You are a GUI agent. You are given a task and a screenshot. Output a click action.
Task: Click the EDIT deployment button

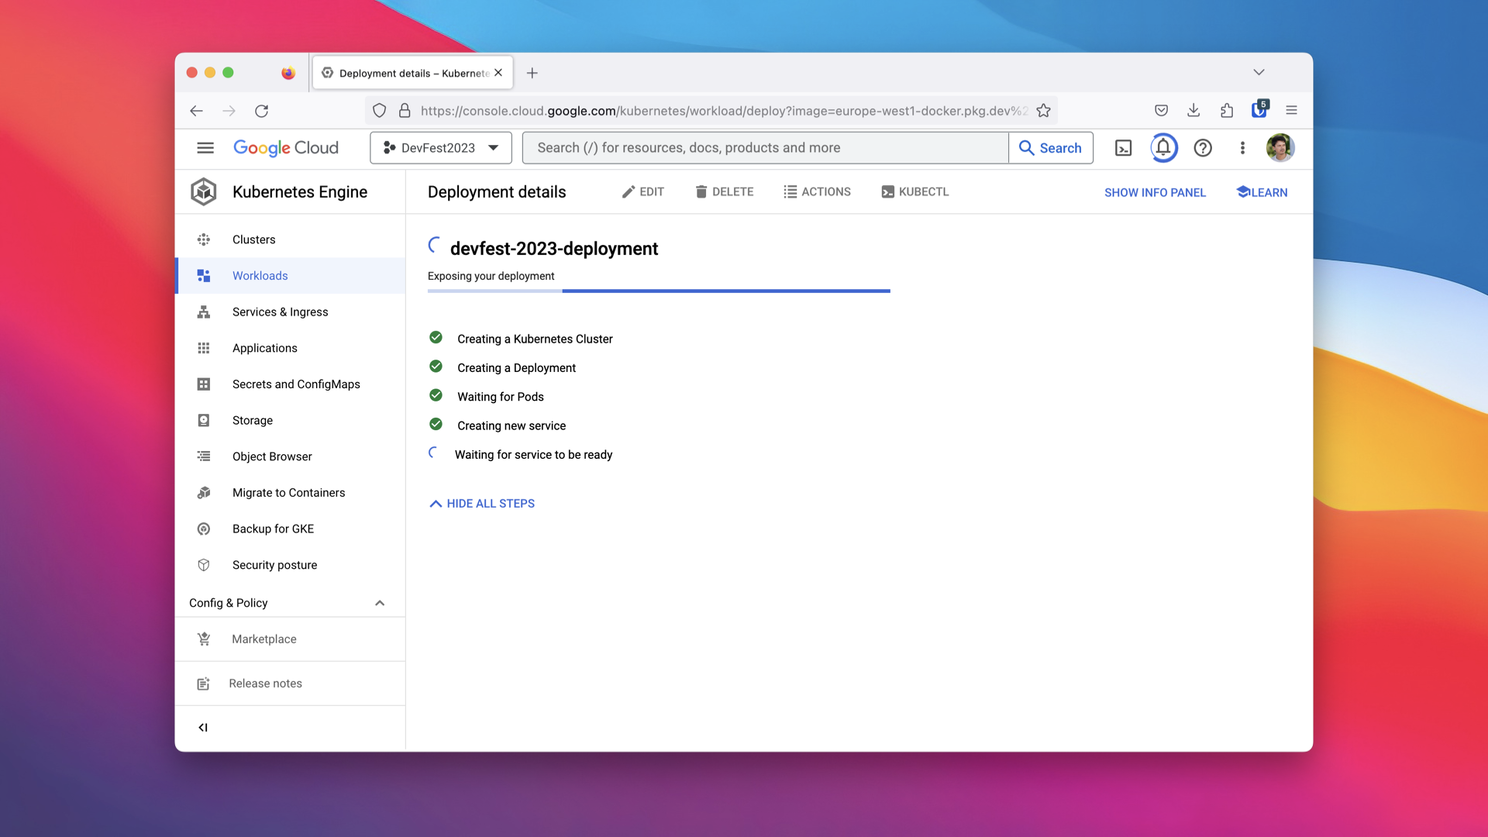(643, 192)
